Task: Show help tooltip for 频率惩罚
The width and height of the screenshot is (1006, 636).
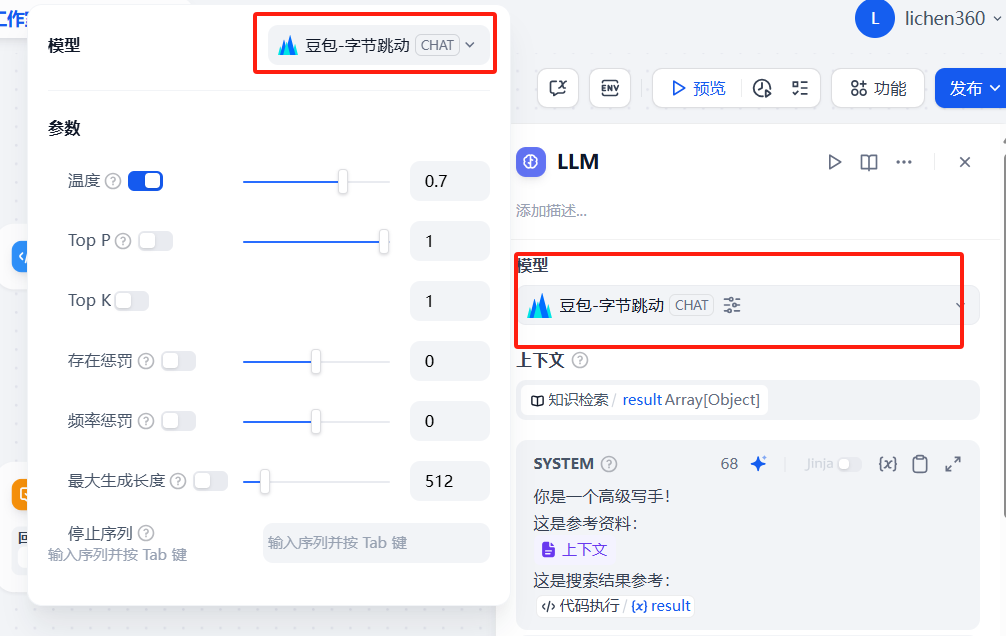Action: [146, 421]
